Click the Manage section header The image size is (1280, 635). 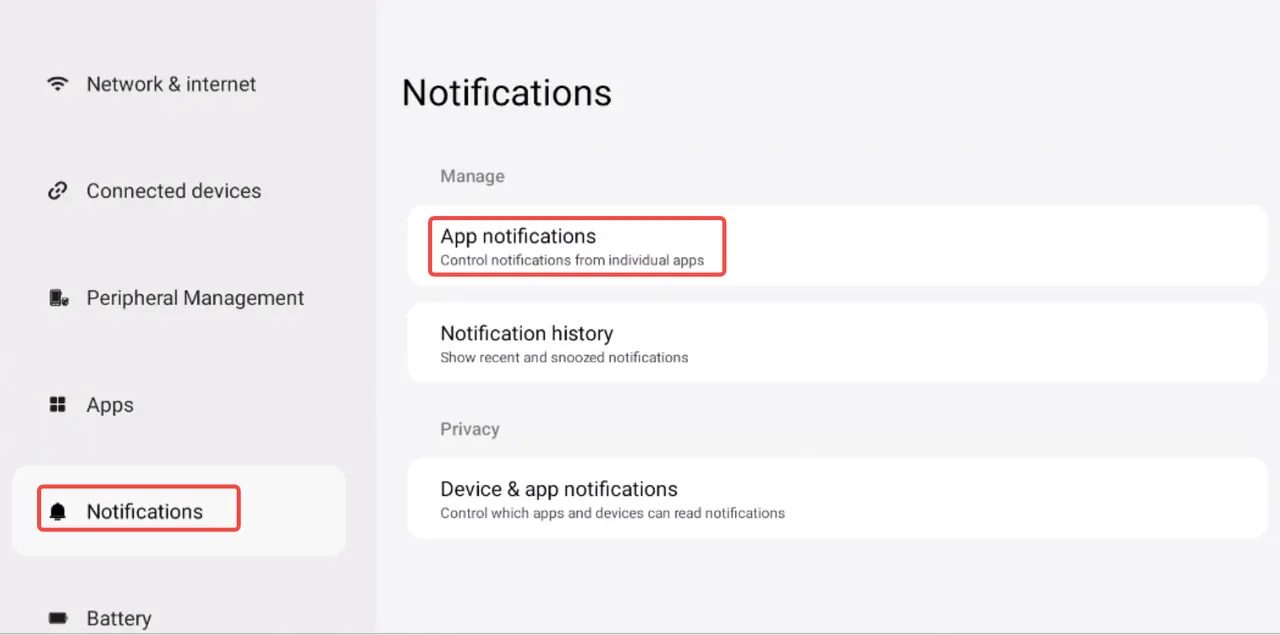(472, 176)
